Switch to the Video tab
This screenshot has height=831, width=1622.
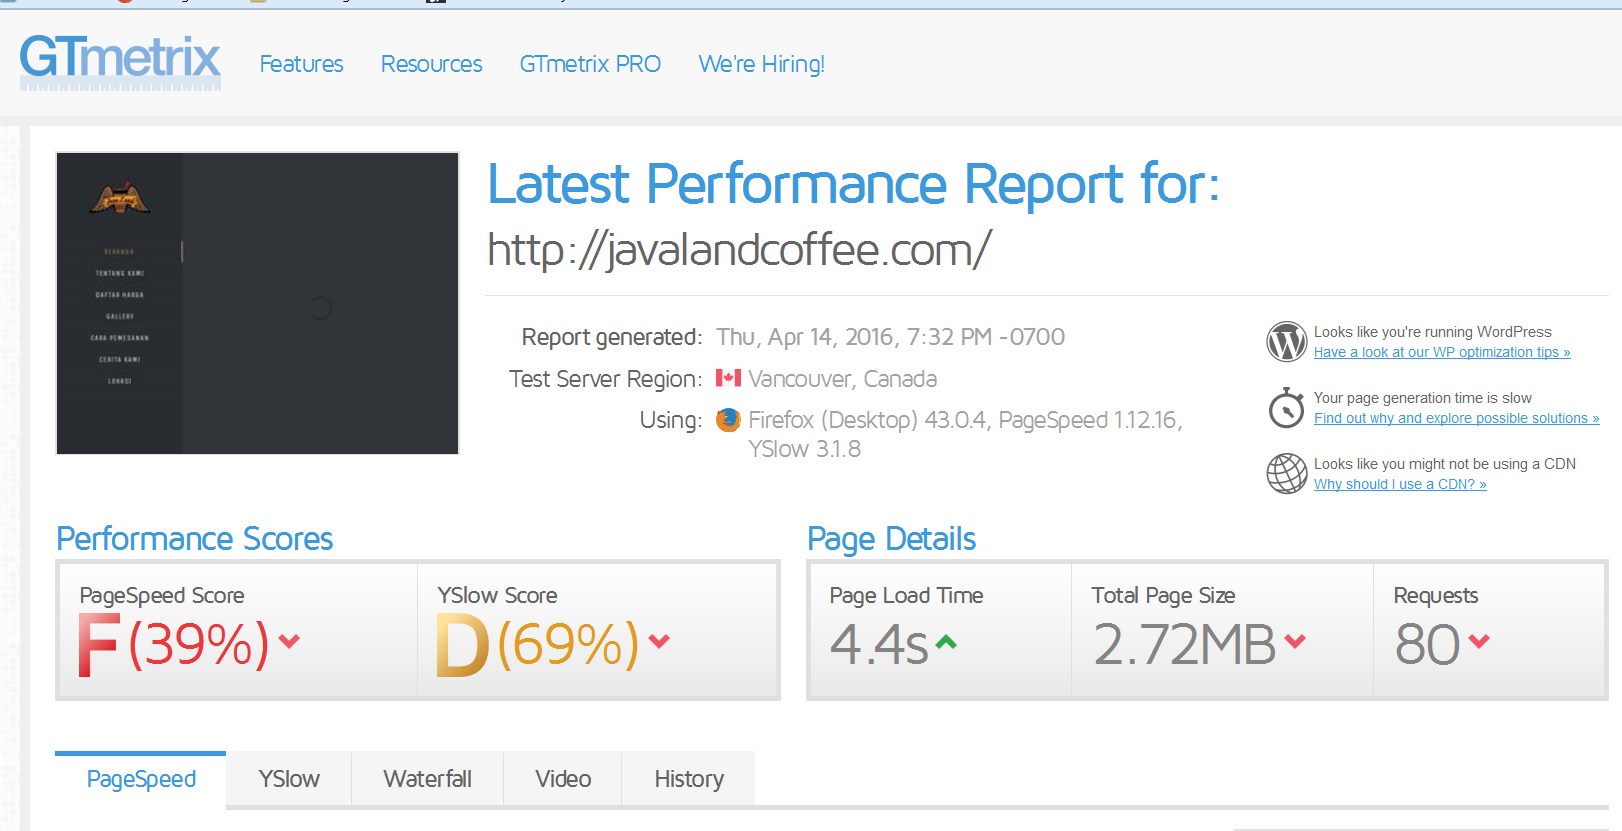coord(563,779)
